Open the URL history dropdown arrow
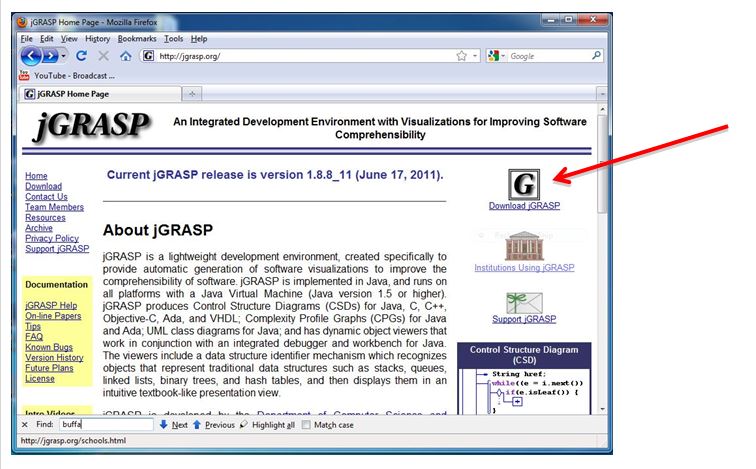Image resolution: width=756 pixels, height=469 pixels. coord(474,56)
